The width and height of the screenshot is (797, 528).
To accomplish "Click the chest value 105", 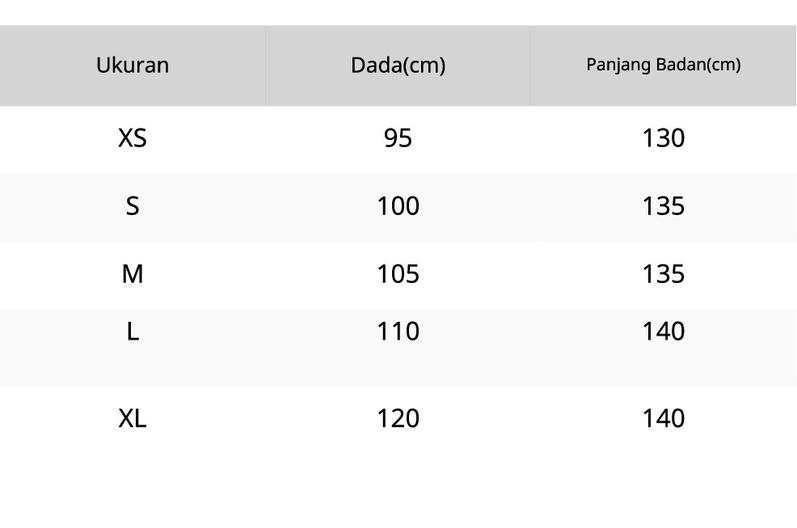I will 398,274.
